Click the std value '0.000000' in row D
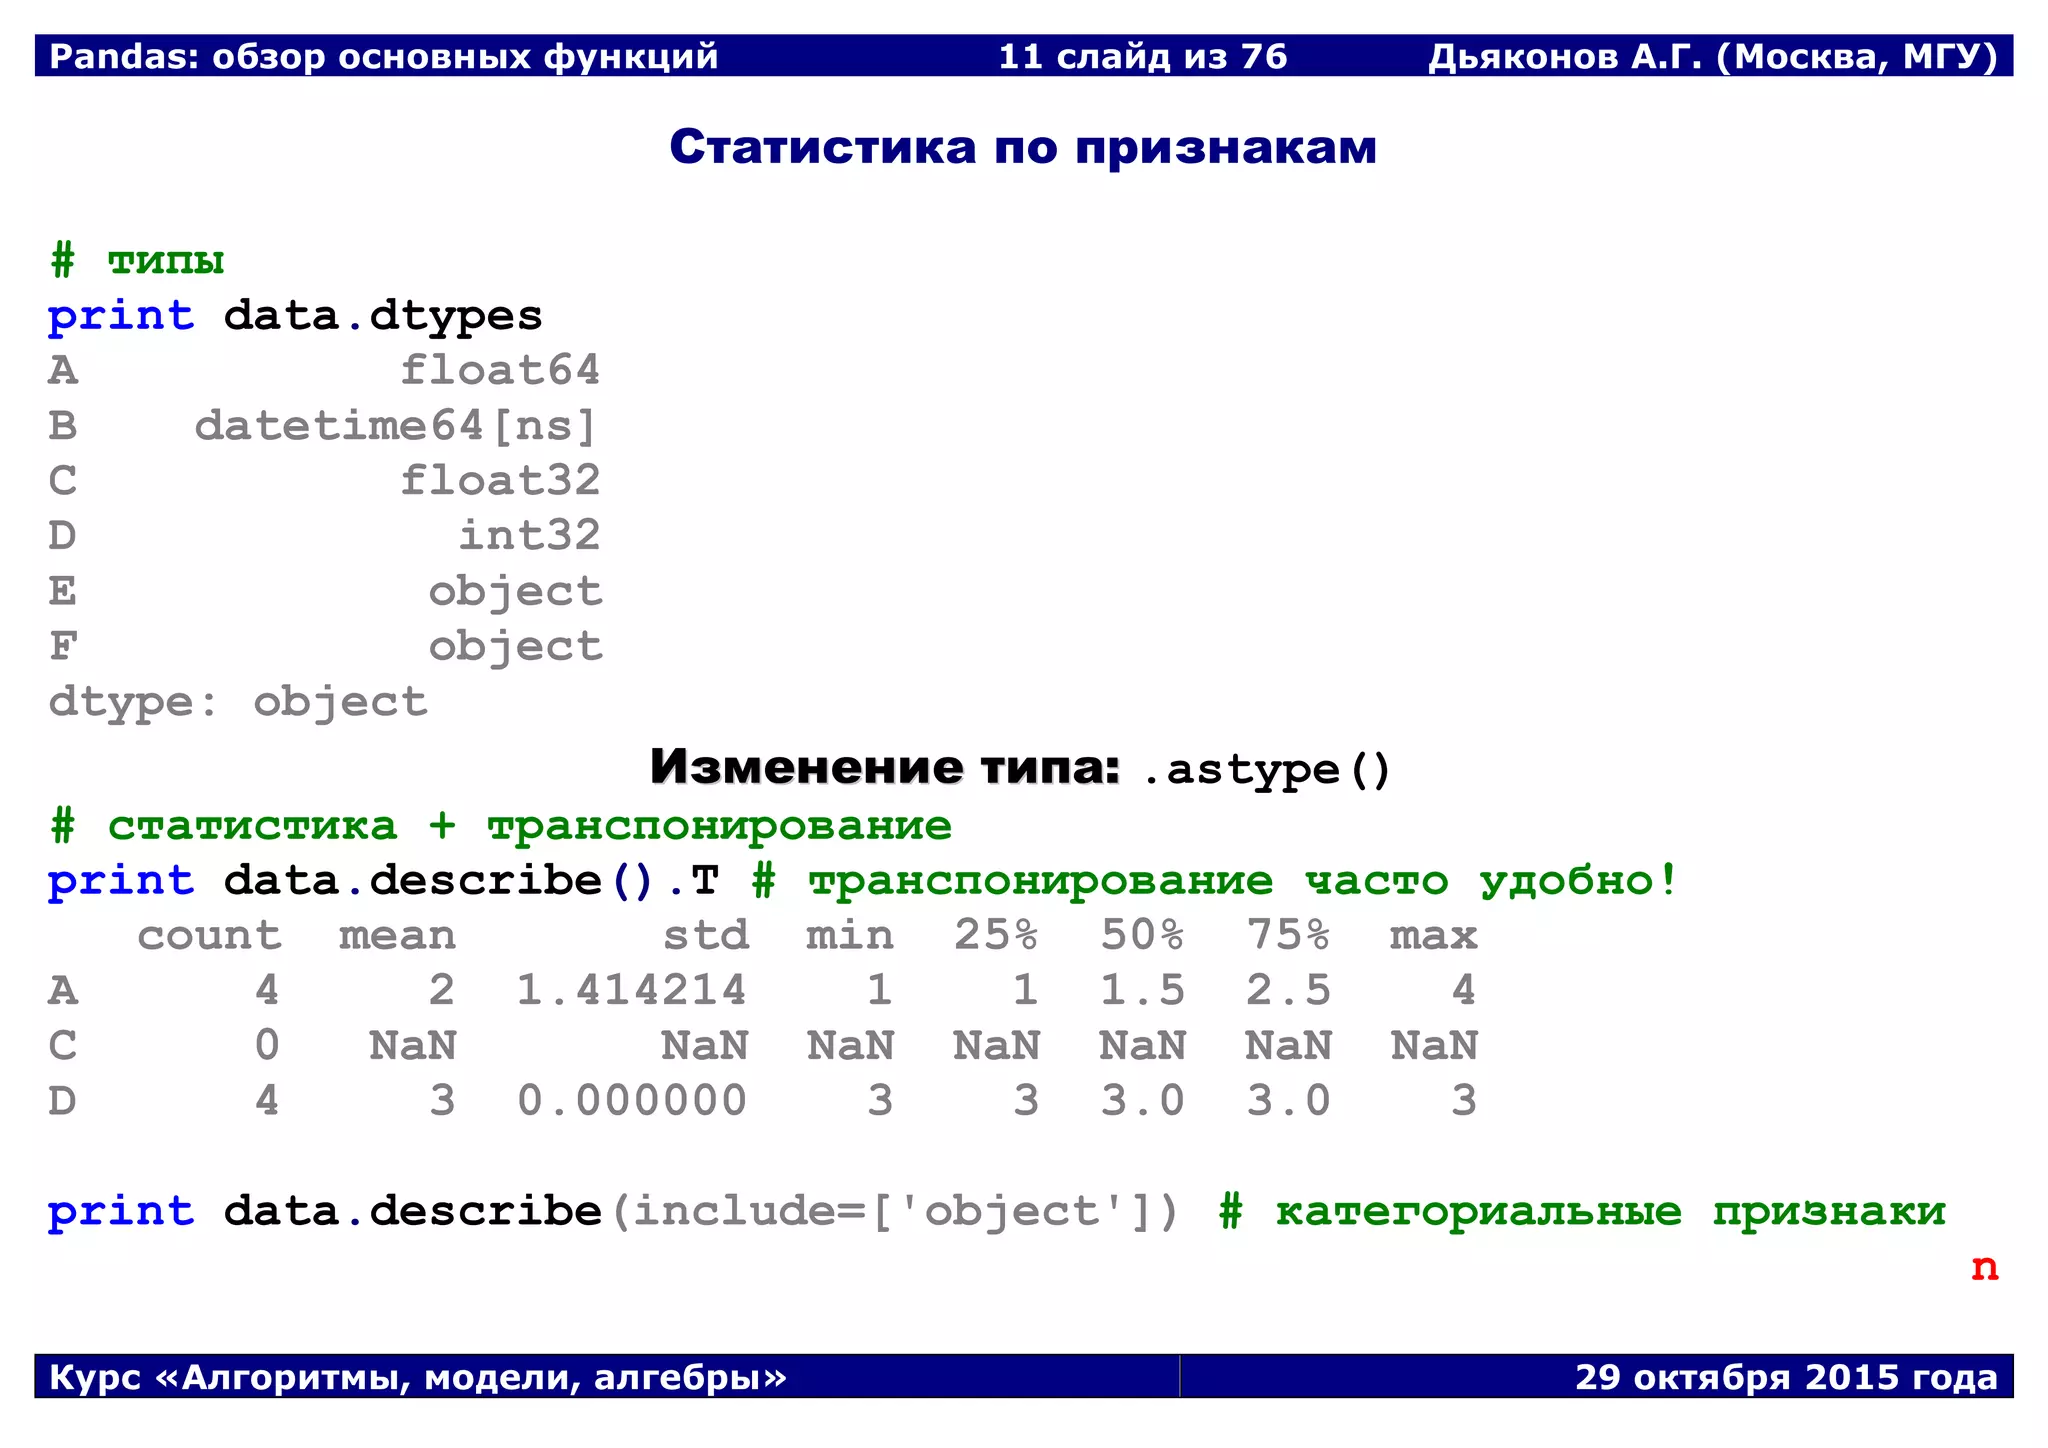2048x1448 pixels. click(632, 1101)
